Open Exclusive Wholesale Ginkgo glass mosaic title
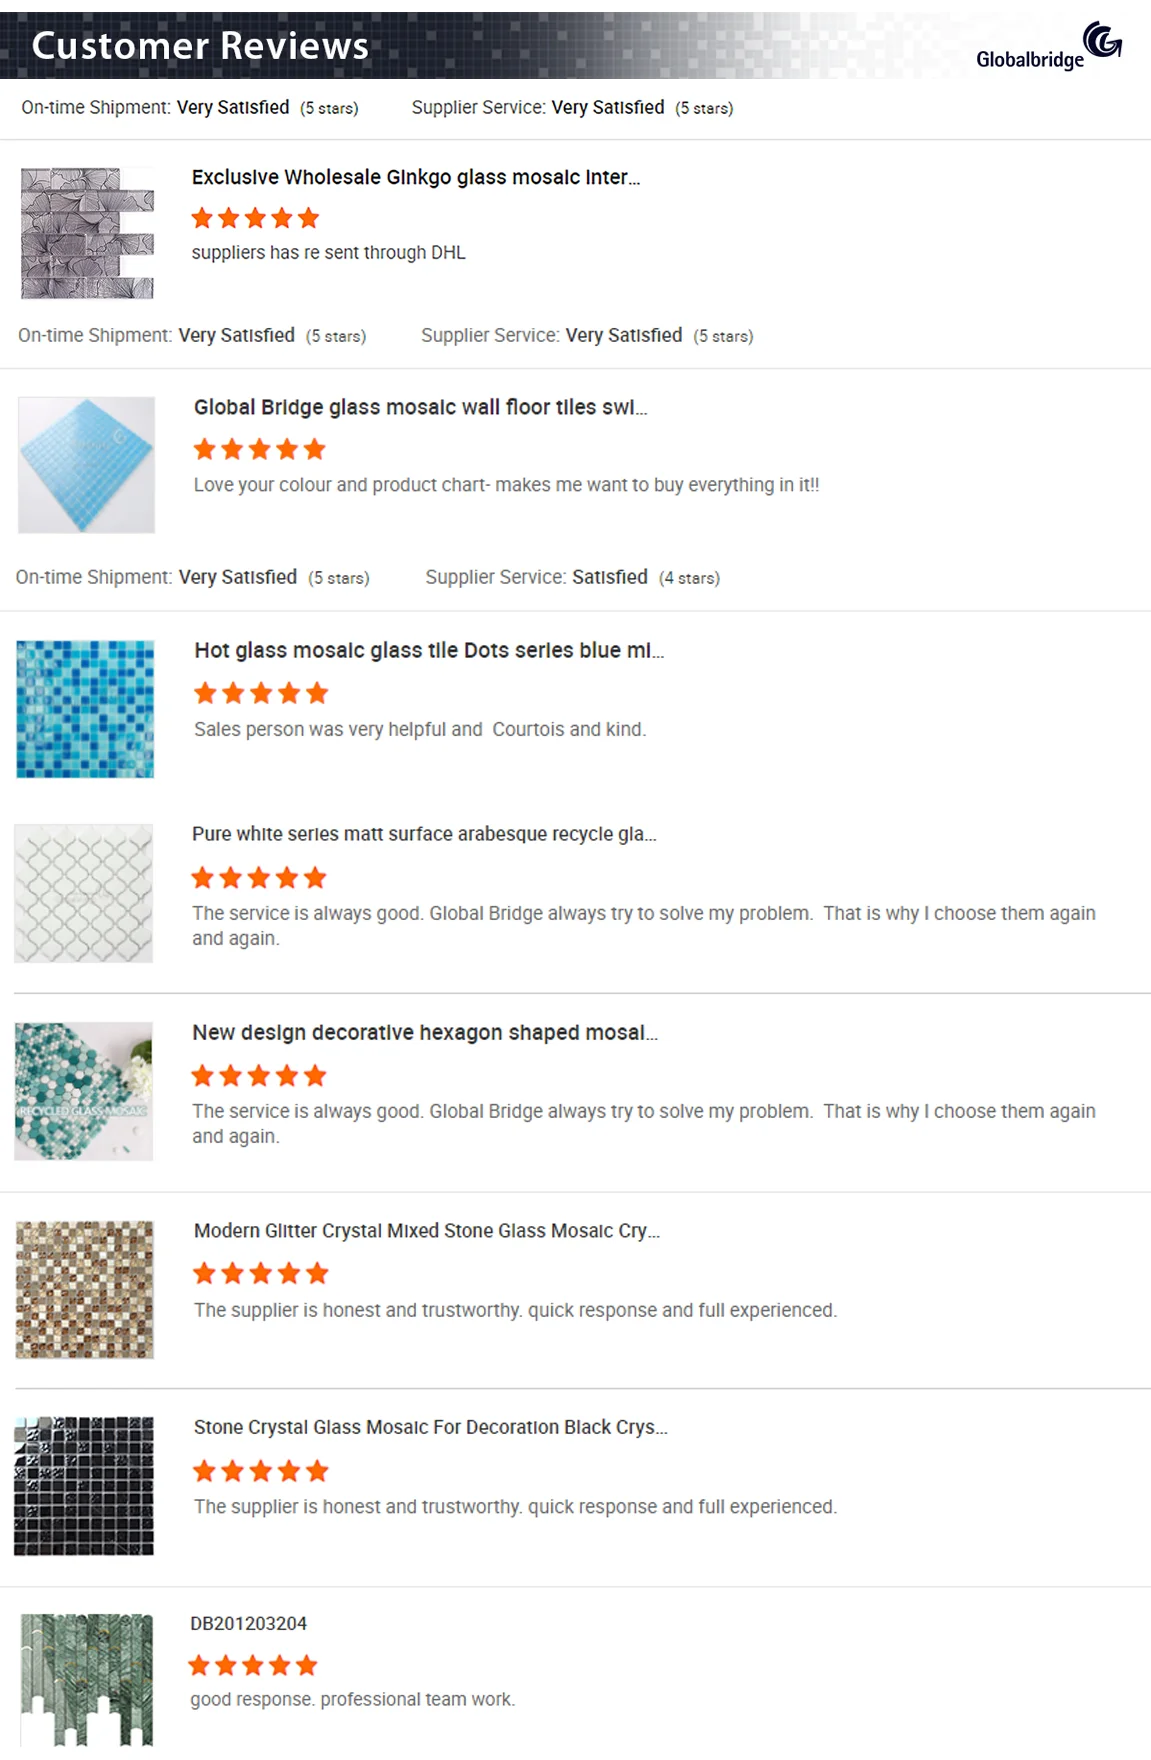 pos(415,177)
